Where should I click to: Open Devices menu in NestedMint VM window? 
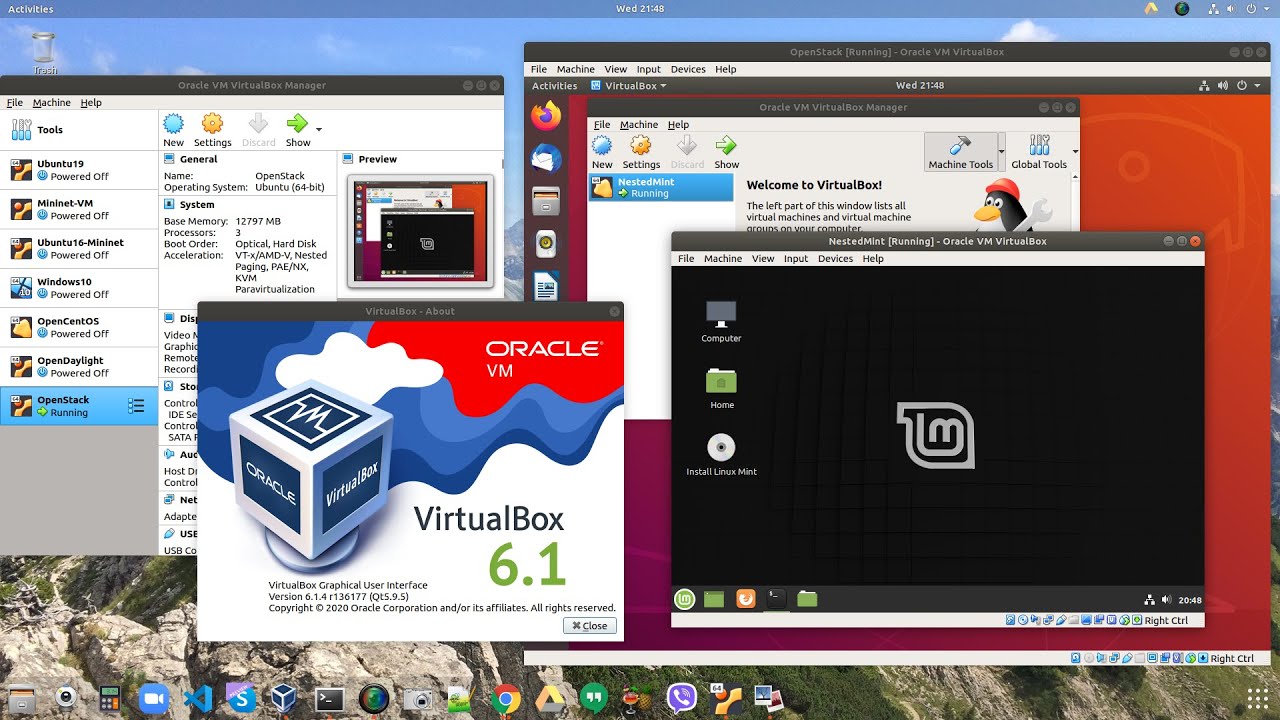click(835, 258)
